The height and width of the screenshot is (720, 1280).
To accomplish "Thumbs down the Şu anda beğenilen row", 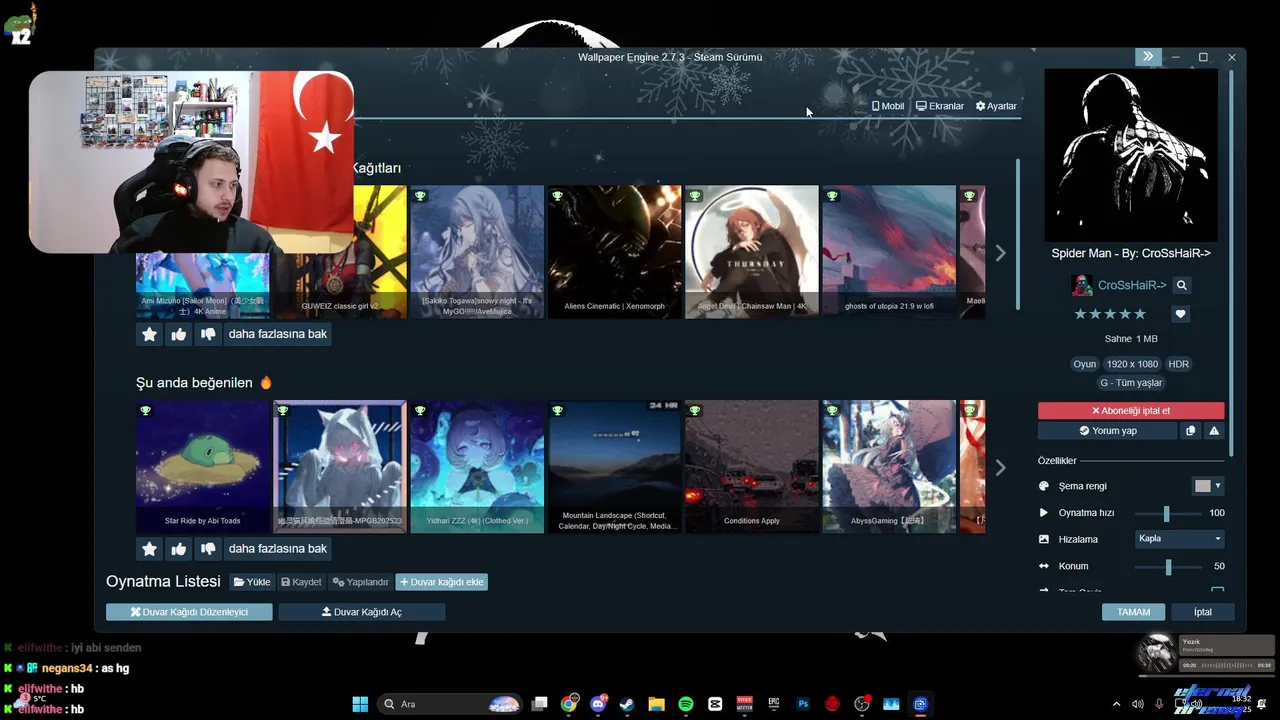I will coord(208,548).
